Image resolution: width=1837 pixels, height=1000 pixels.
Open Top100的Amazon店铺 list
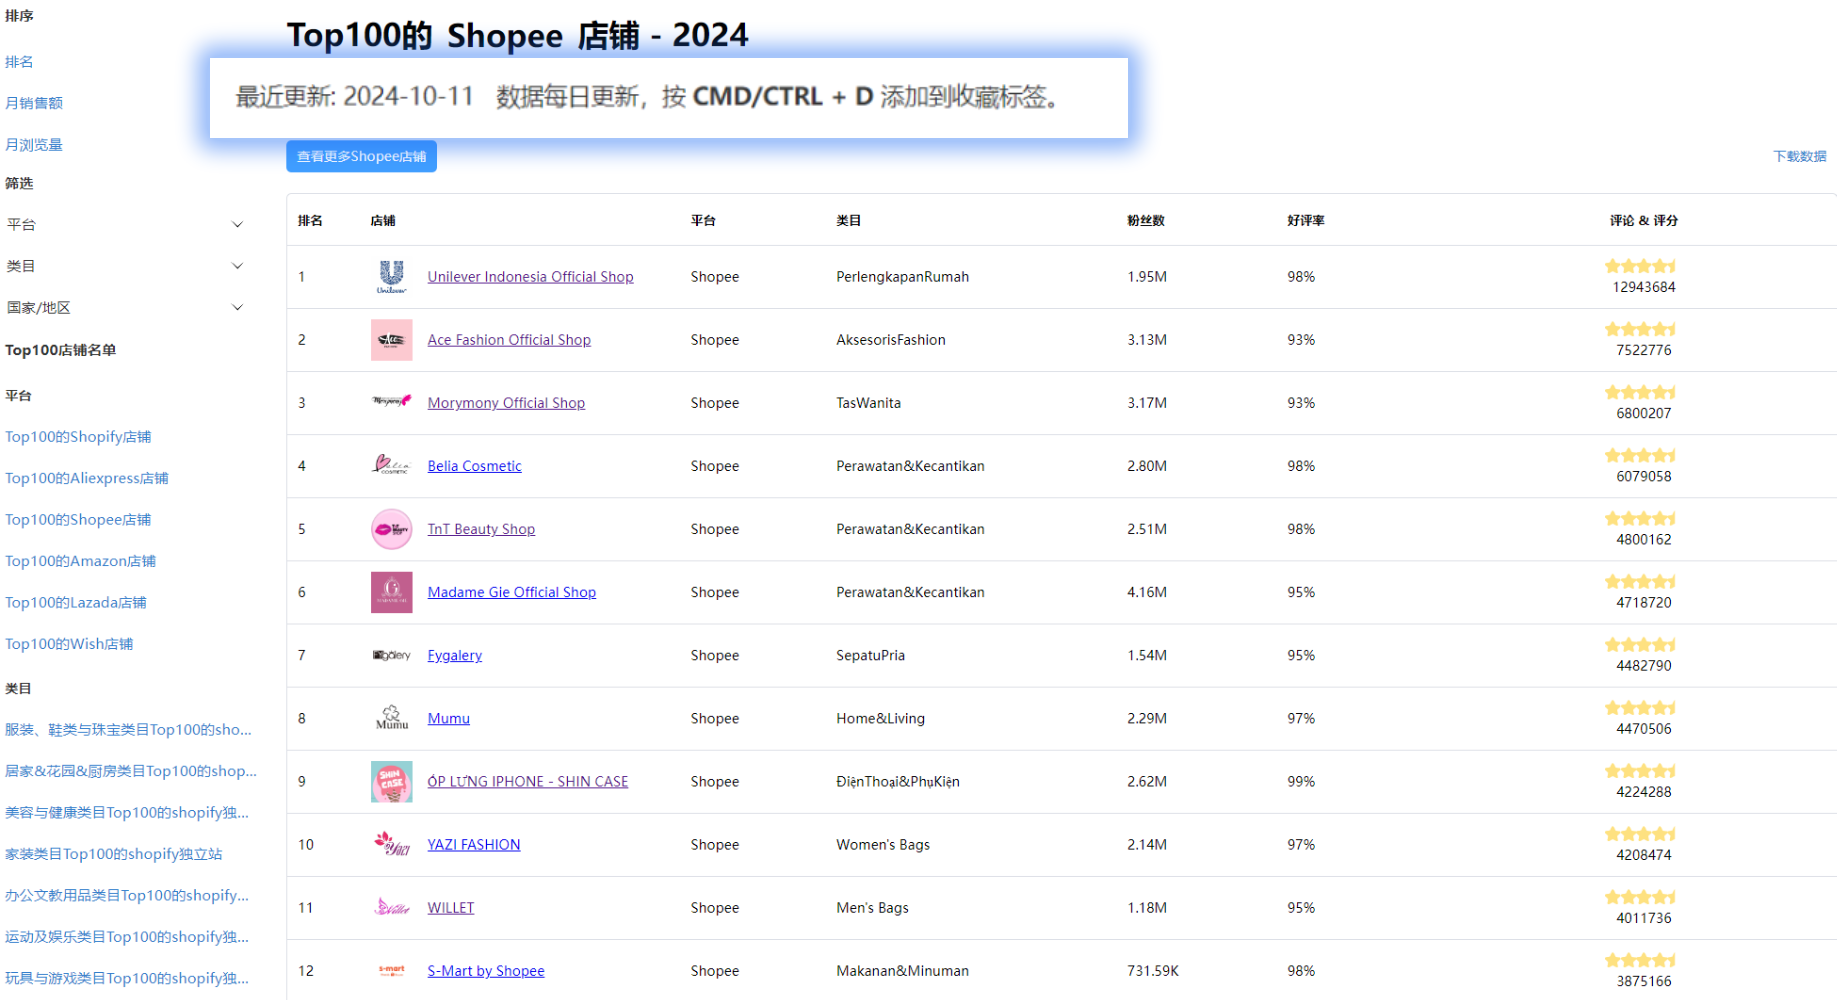click(x=81, y=561)
